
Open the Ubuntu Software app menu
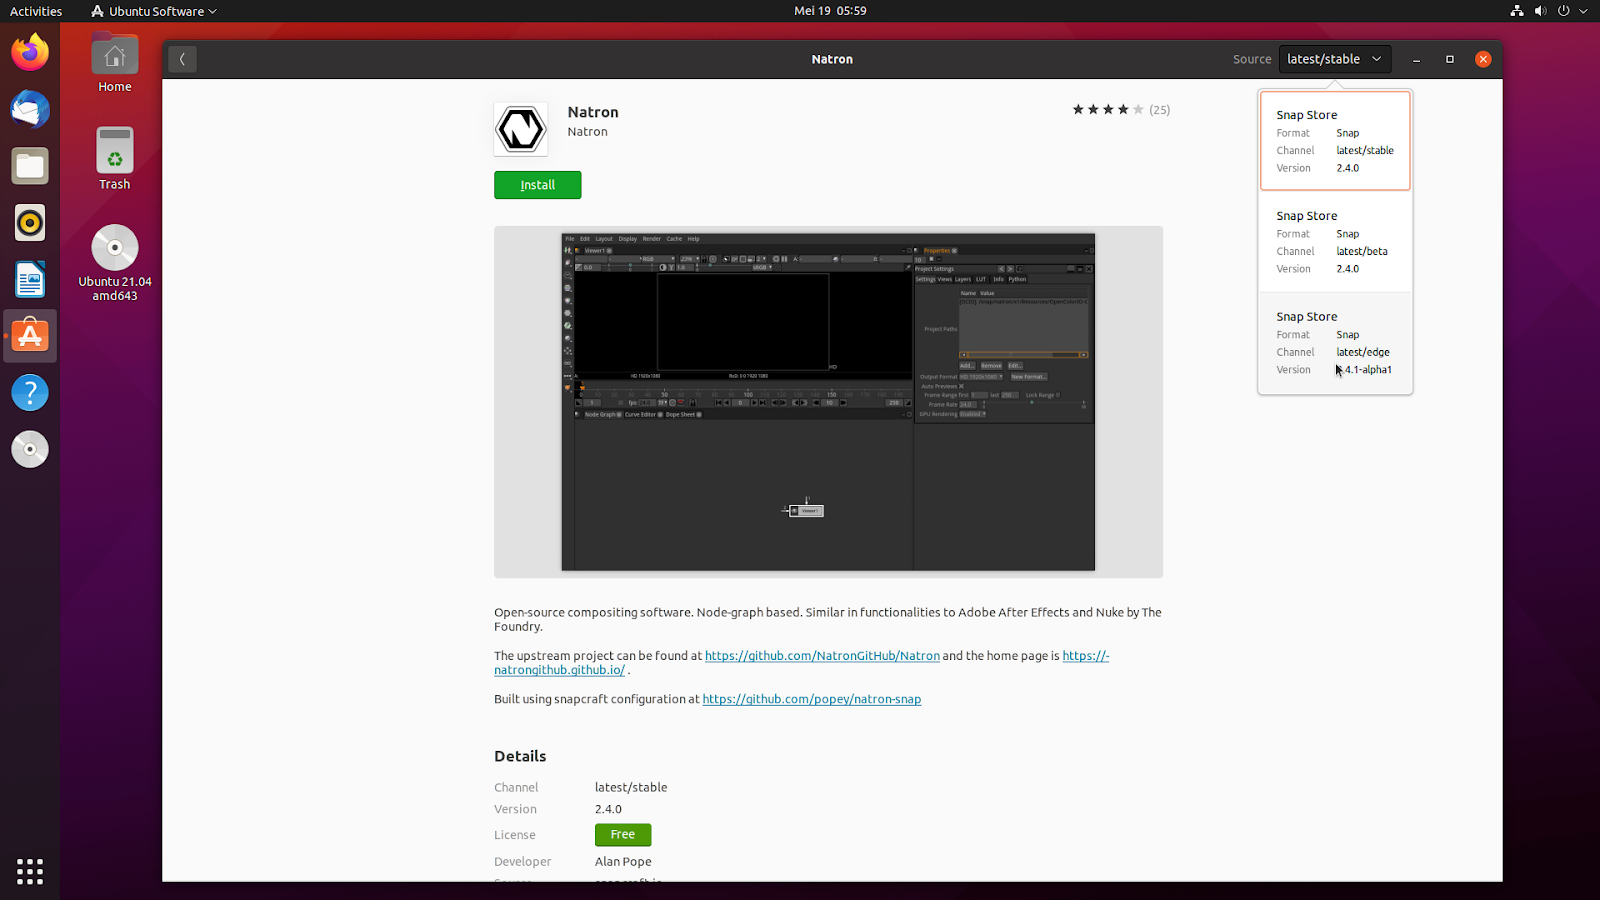[153, 11]
